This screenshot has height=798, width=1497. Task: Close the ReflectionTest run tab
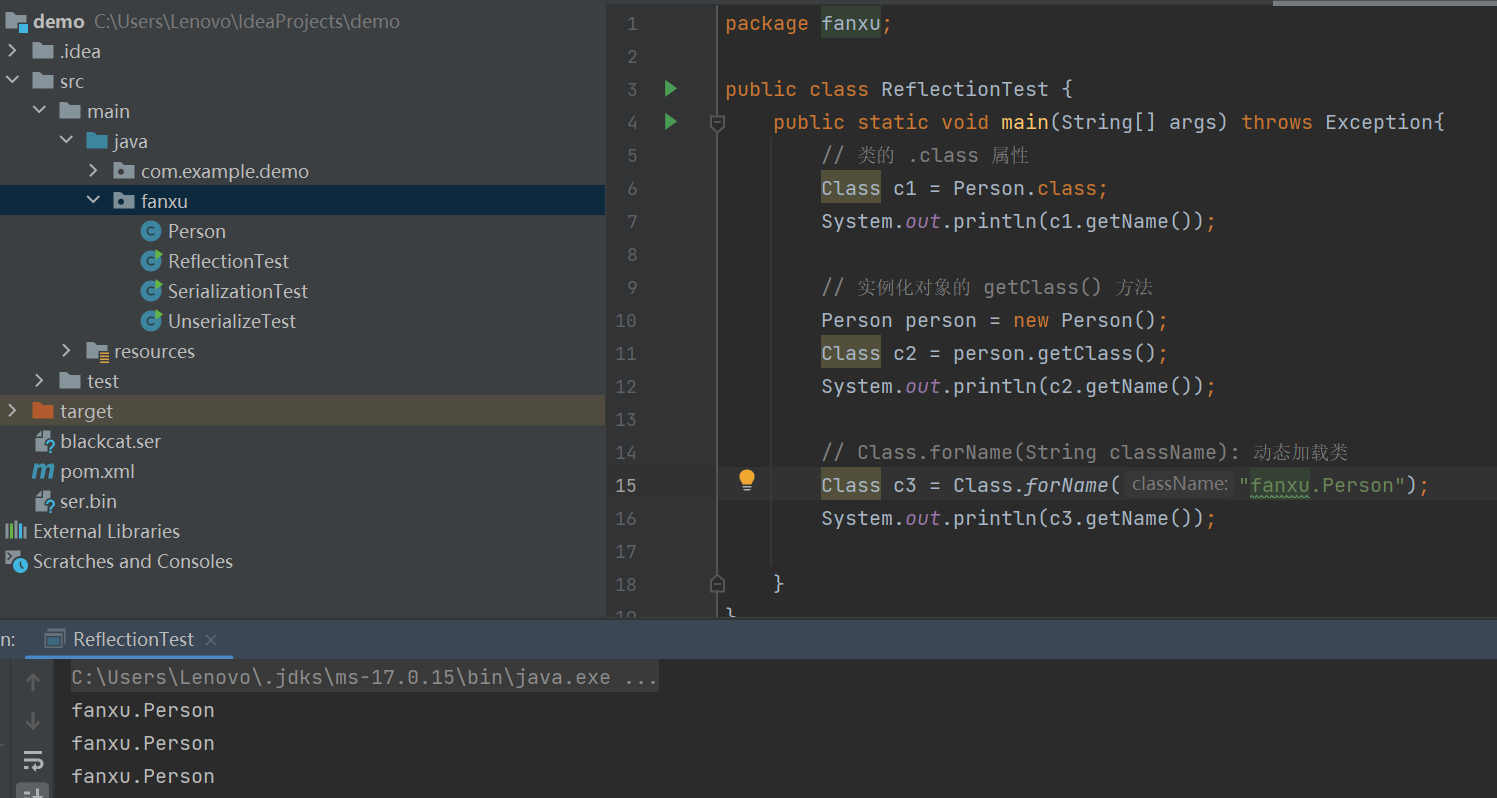click(211, 640)
